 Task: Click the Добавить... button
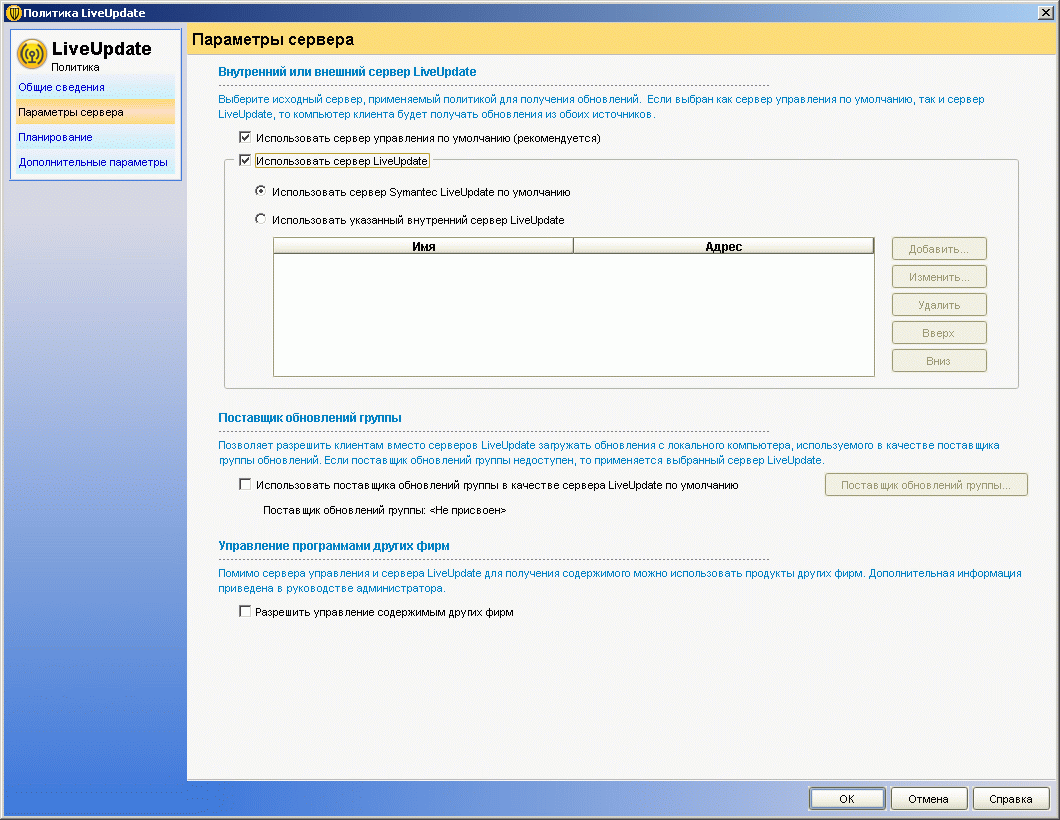click(939, 249)
